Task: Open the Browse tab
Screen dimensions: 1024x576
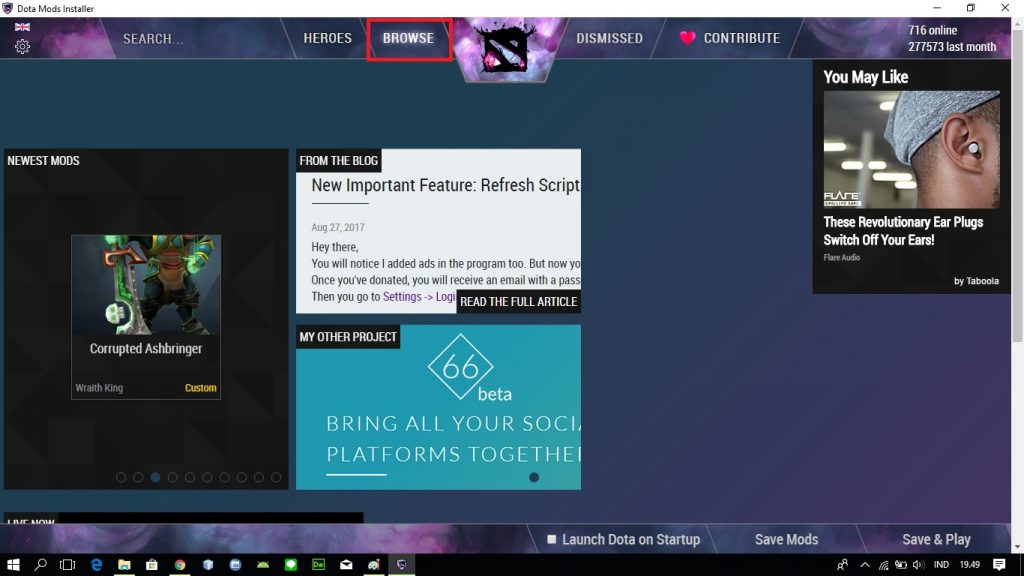Action: [408, 38]
